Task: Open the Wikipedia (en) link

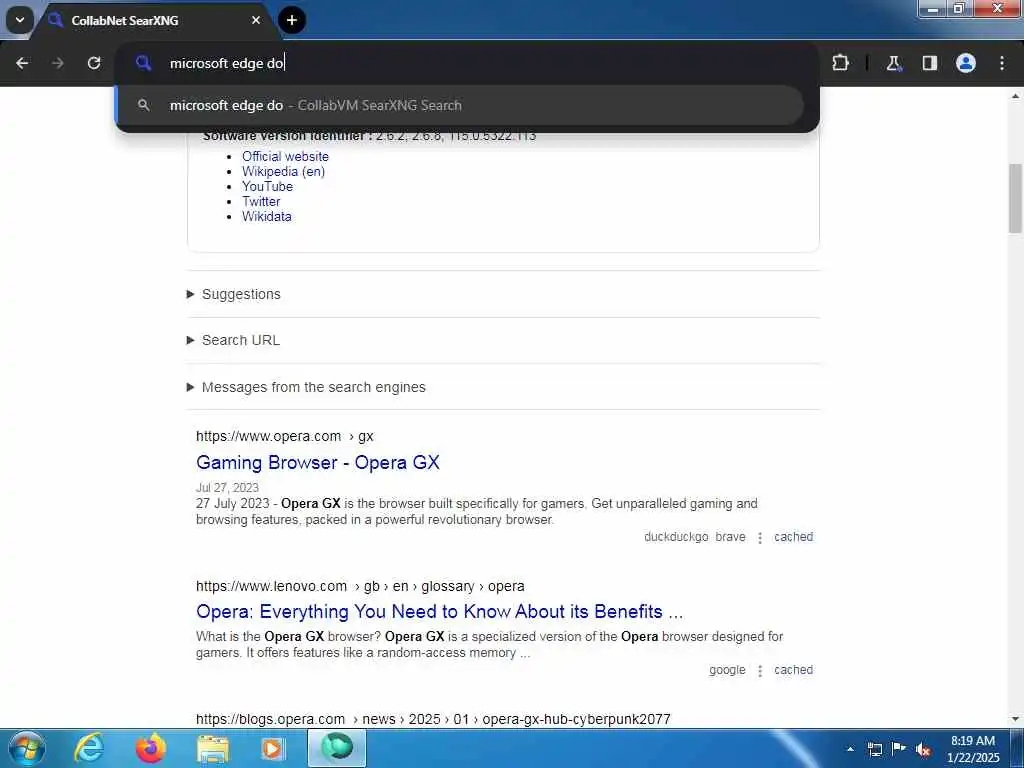Action: 283,172
